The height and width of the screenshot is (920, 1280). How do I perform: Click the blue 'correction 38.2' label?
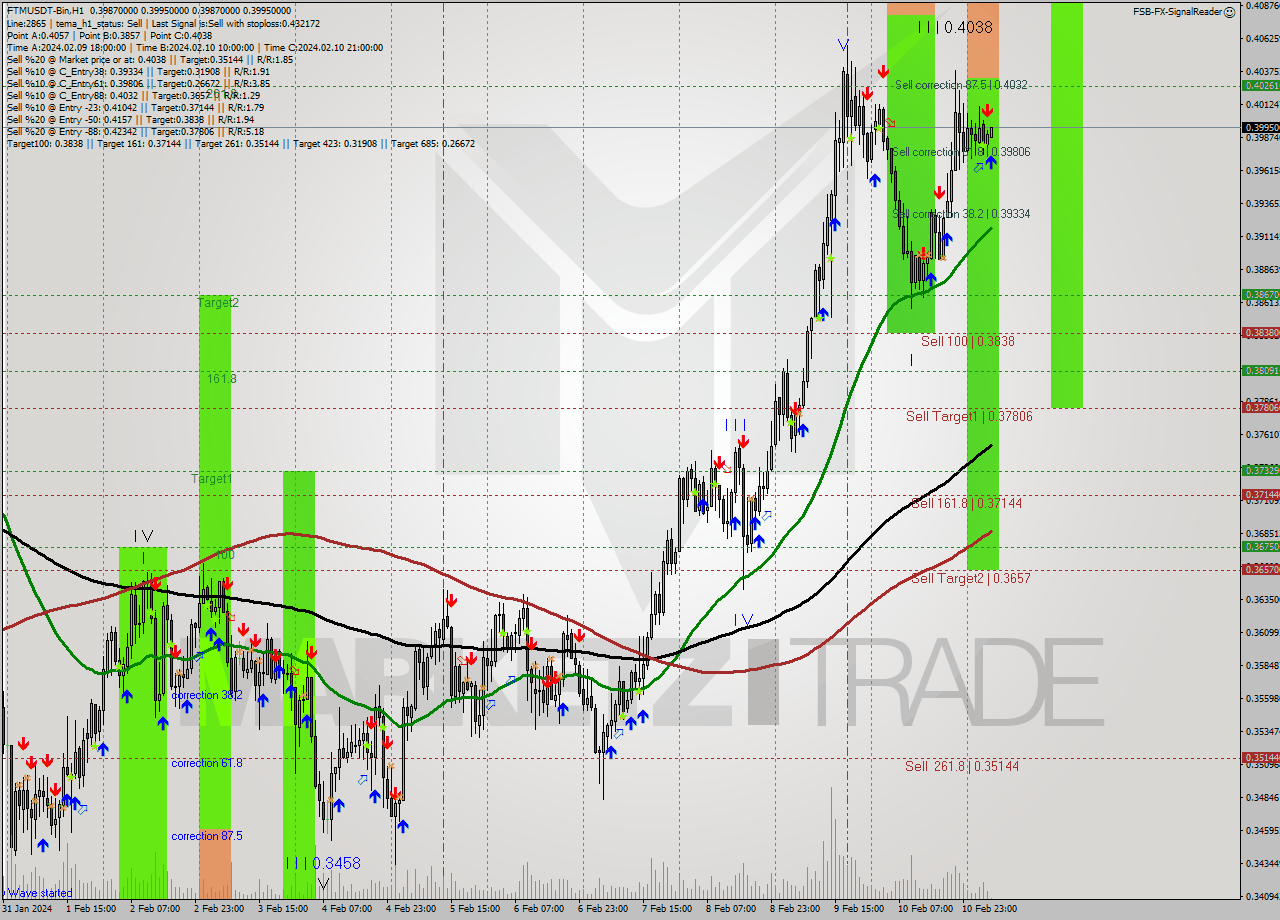click(206, 695)
